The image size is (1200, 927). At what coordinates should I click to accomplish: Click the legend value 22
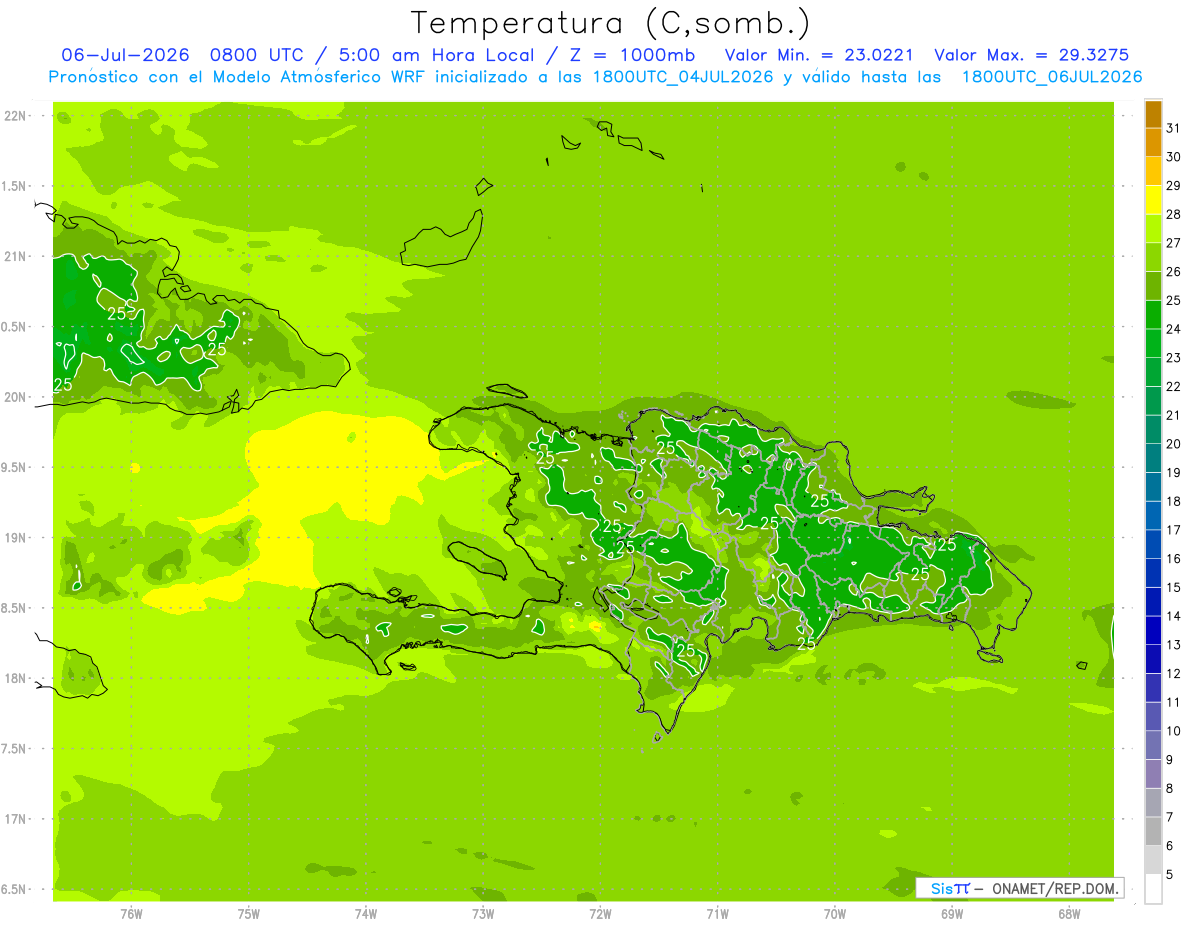point(1173,387)
